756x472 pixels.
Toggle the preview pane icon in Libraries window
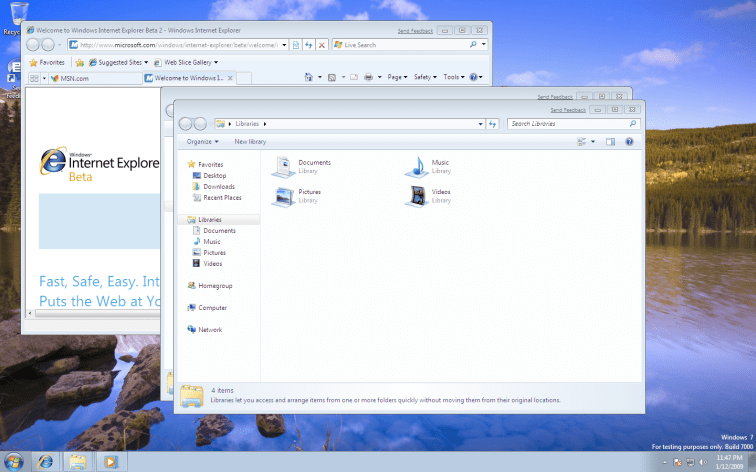(610, 142)
